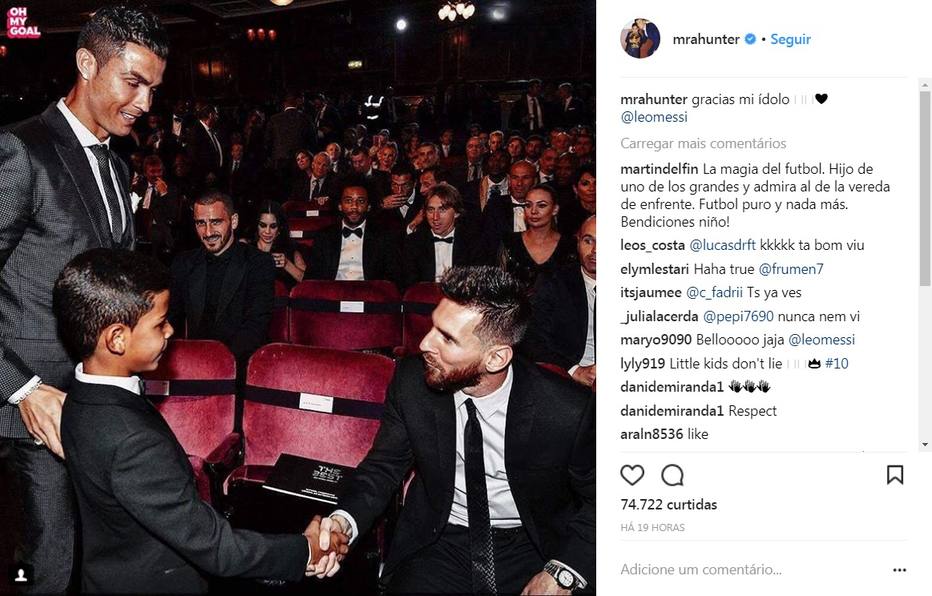Focus the Adicione um comentário field
The height and width of the screenshot is (596, 932).
point(752,569)
